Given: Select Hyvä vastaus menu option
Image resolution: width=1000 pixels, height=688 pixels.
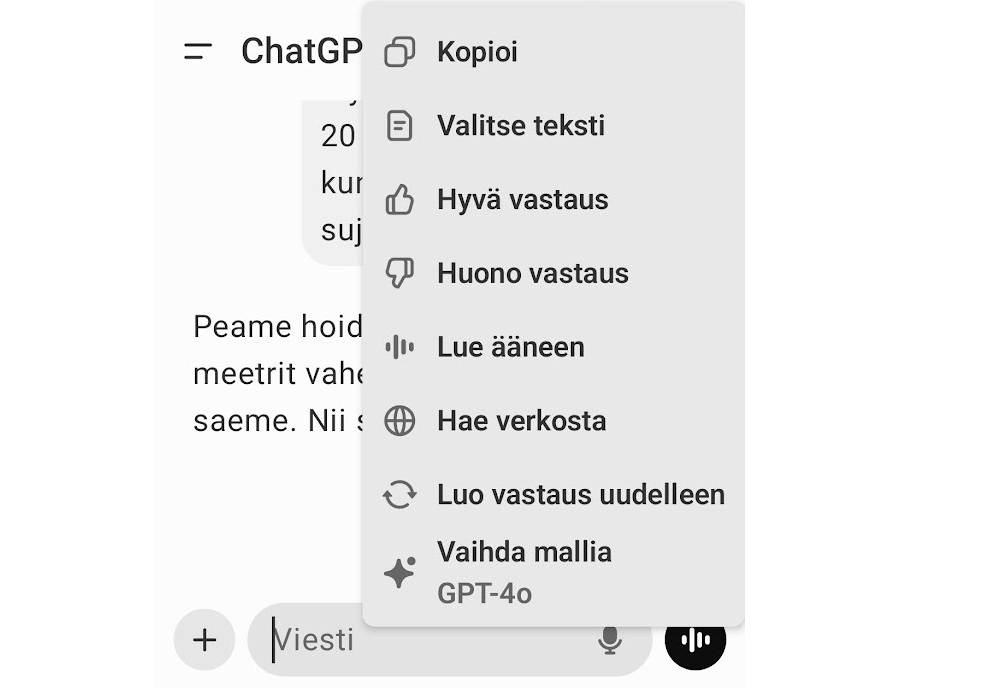Looking at the screenshot, I should (522, 200).
